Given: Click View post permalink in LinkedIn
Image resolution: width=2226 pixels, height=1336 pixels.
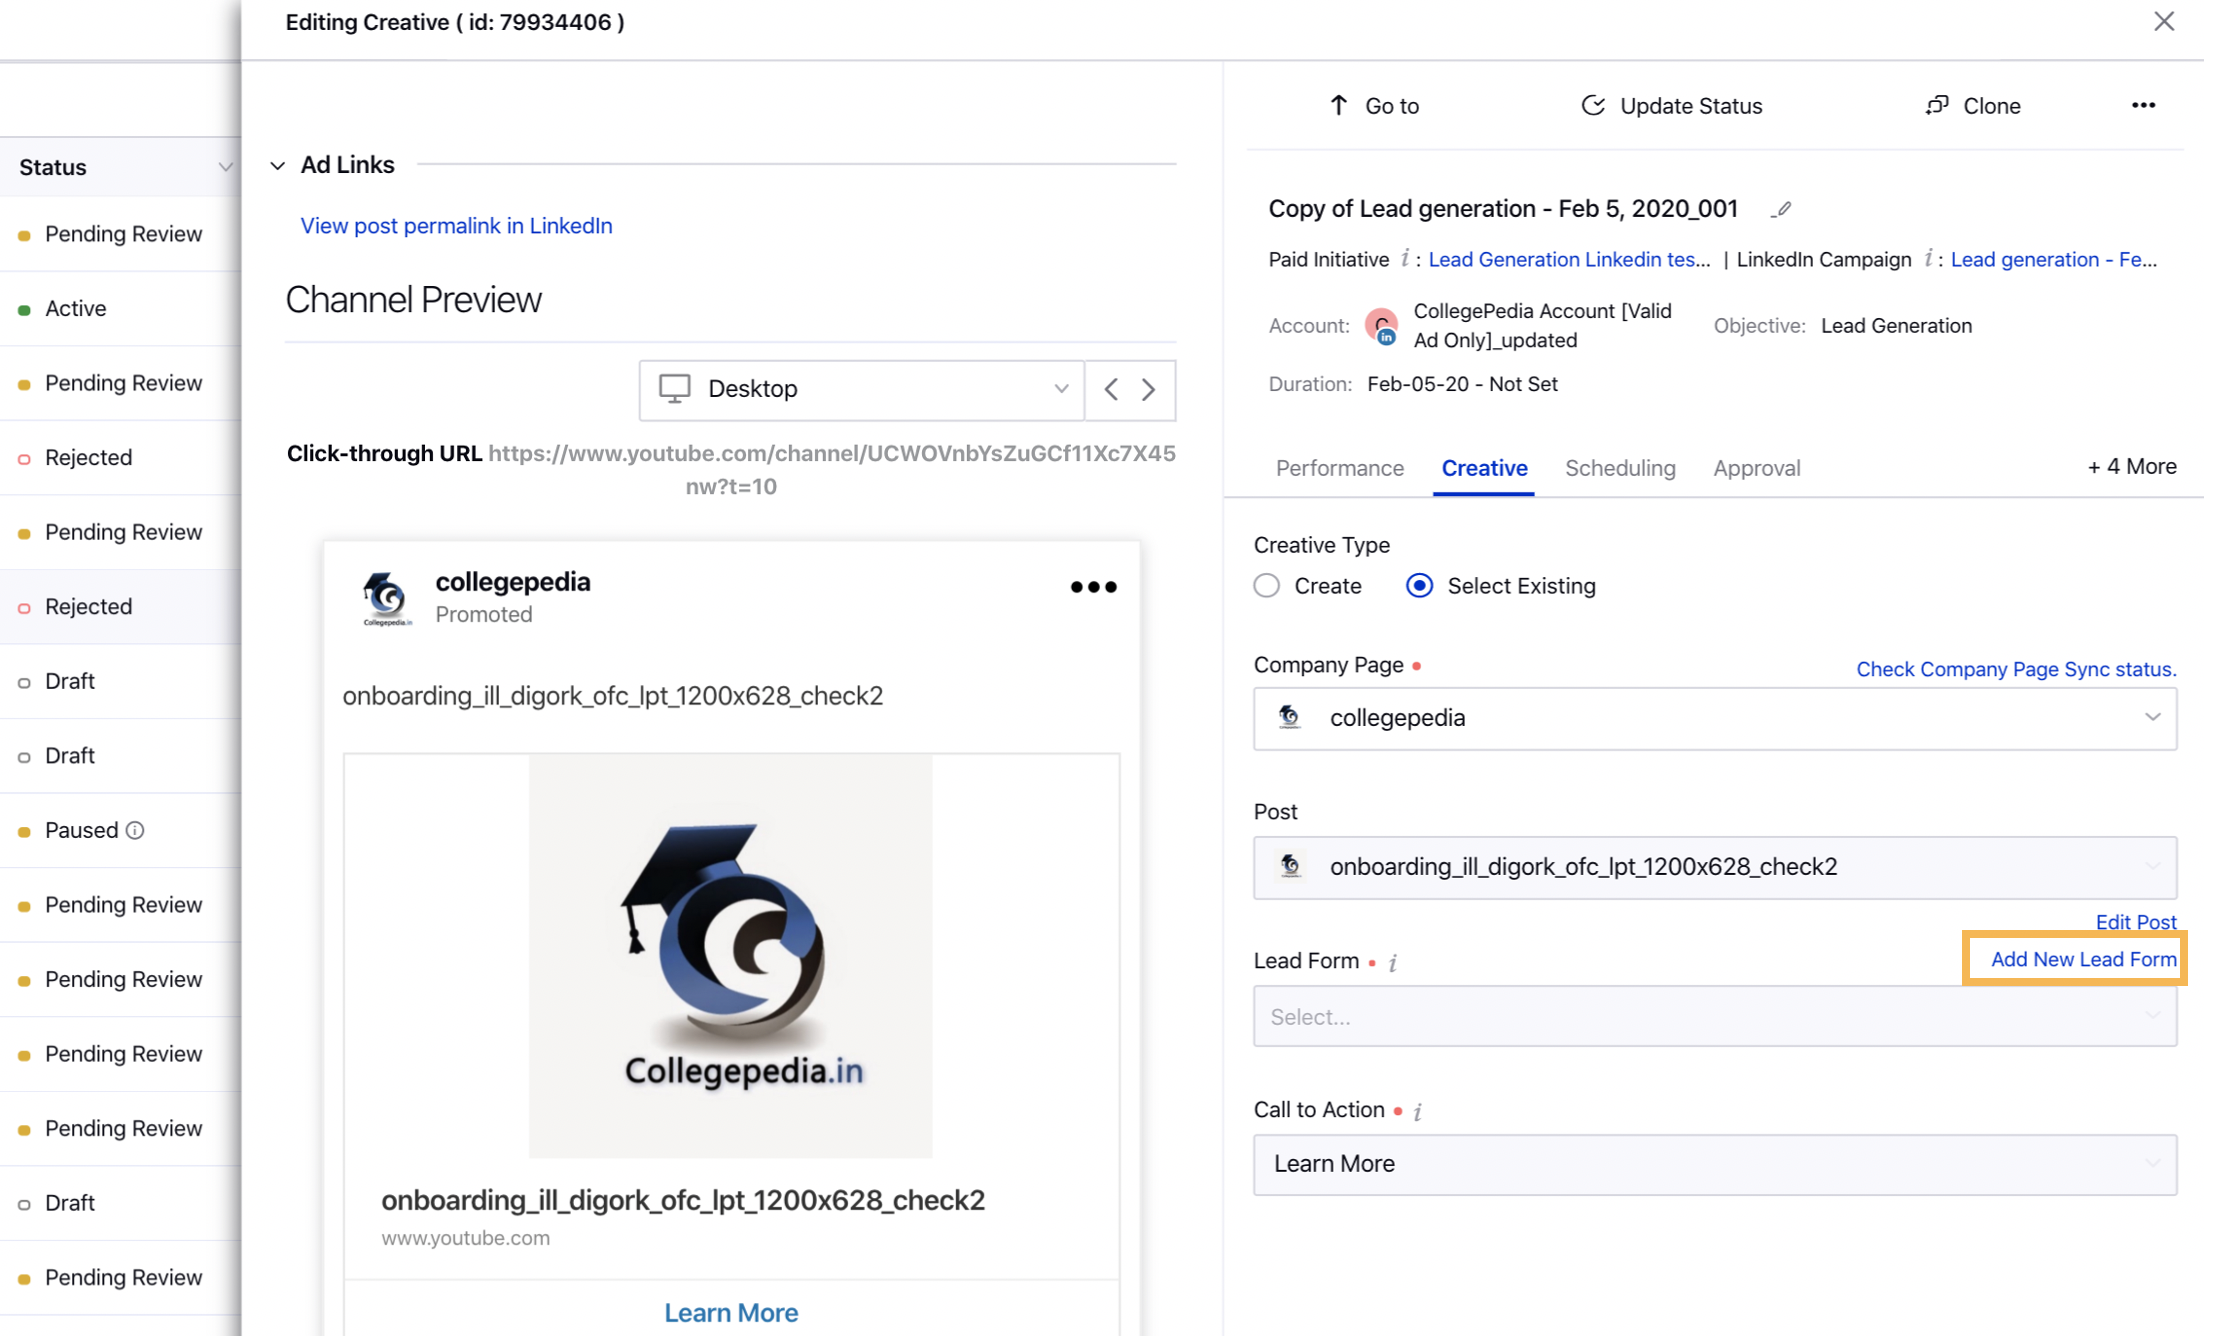Looking at the screenshot, I should tap(456, 224).
